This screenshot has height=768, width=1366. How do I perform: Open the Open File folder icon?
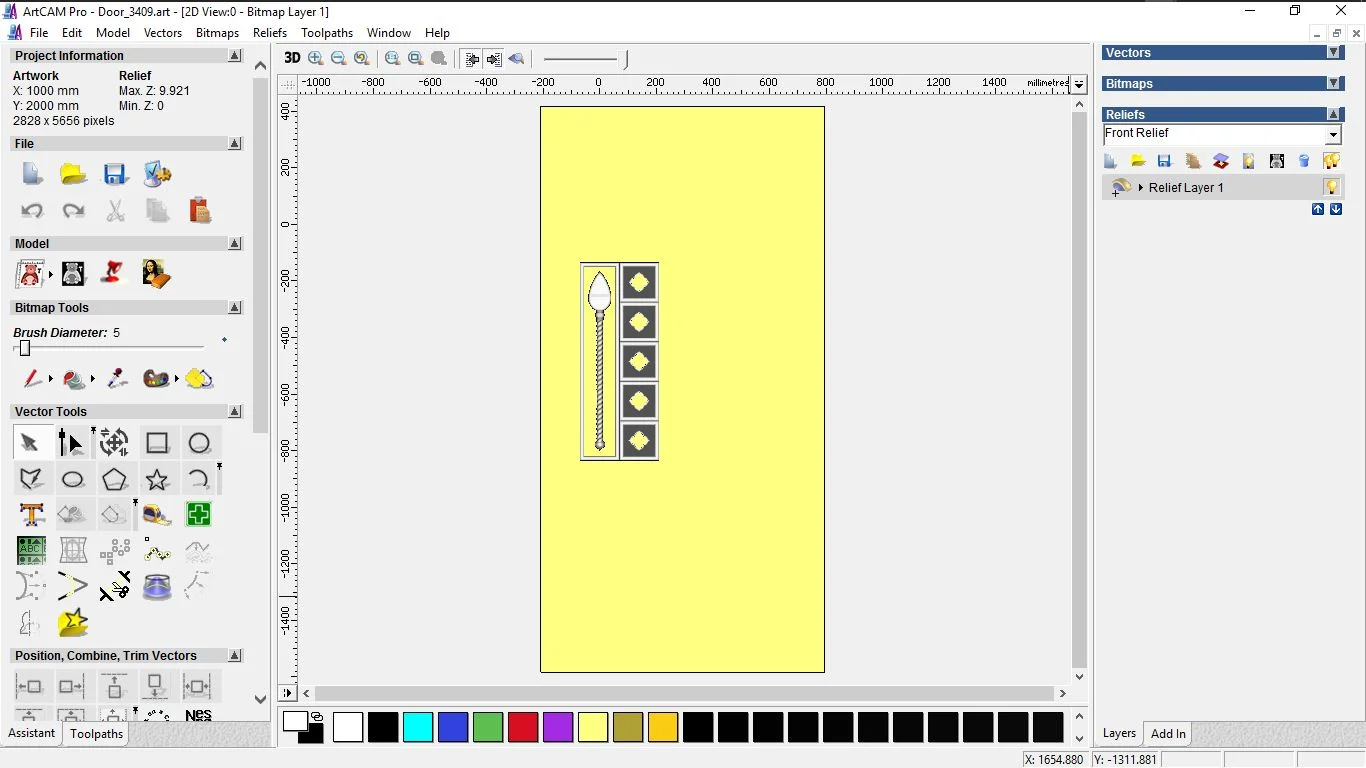coord(73,174)
